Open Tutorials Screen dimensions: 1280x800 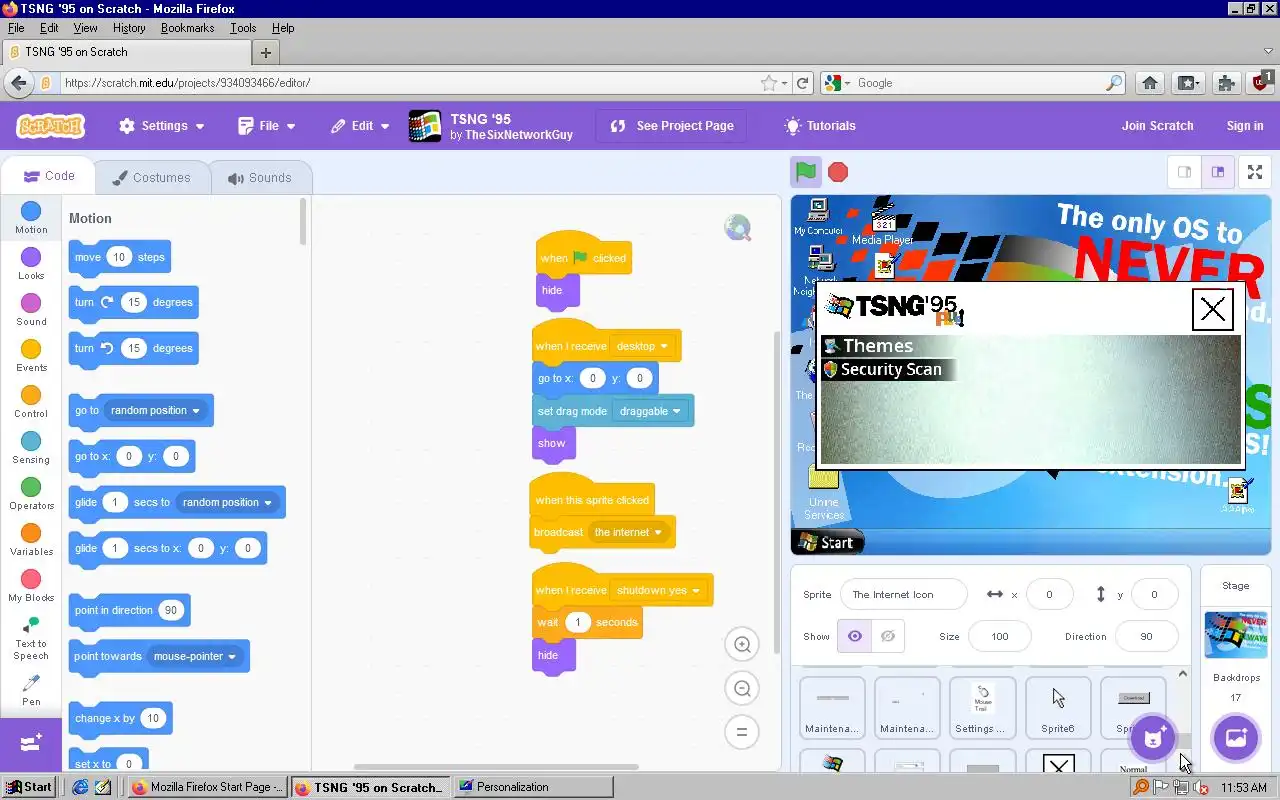820,126
